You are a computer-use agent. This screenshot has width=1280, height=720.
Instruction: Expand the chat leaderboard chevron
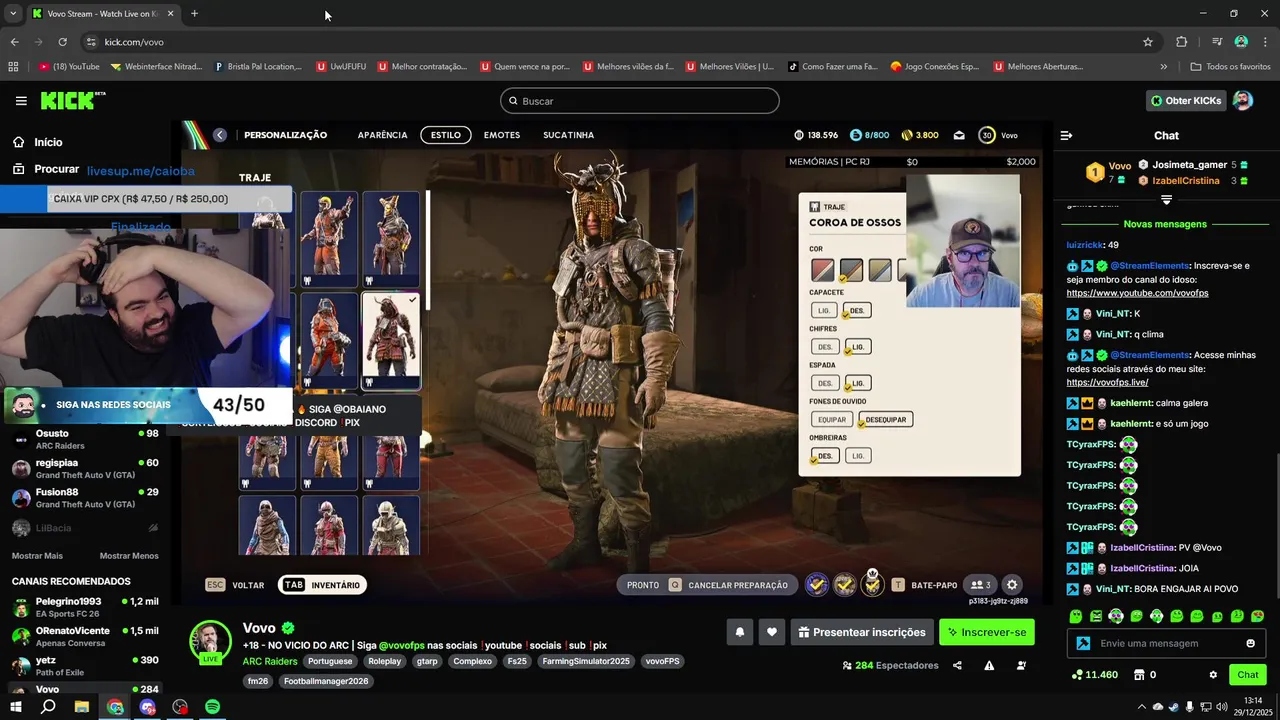click(1166, 200)
